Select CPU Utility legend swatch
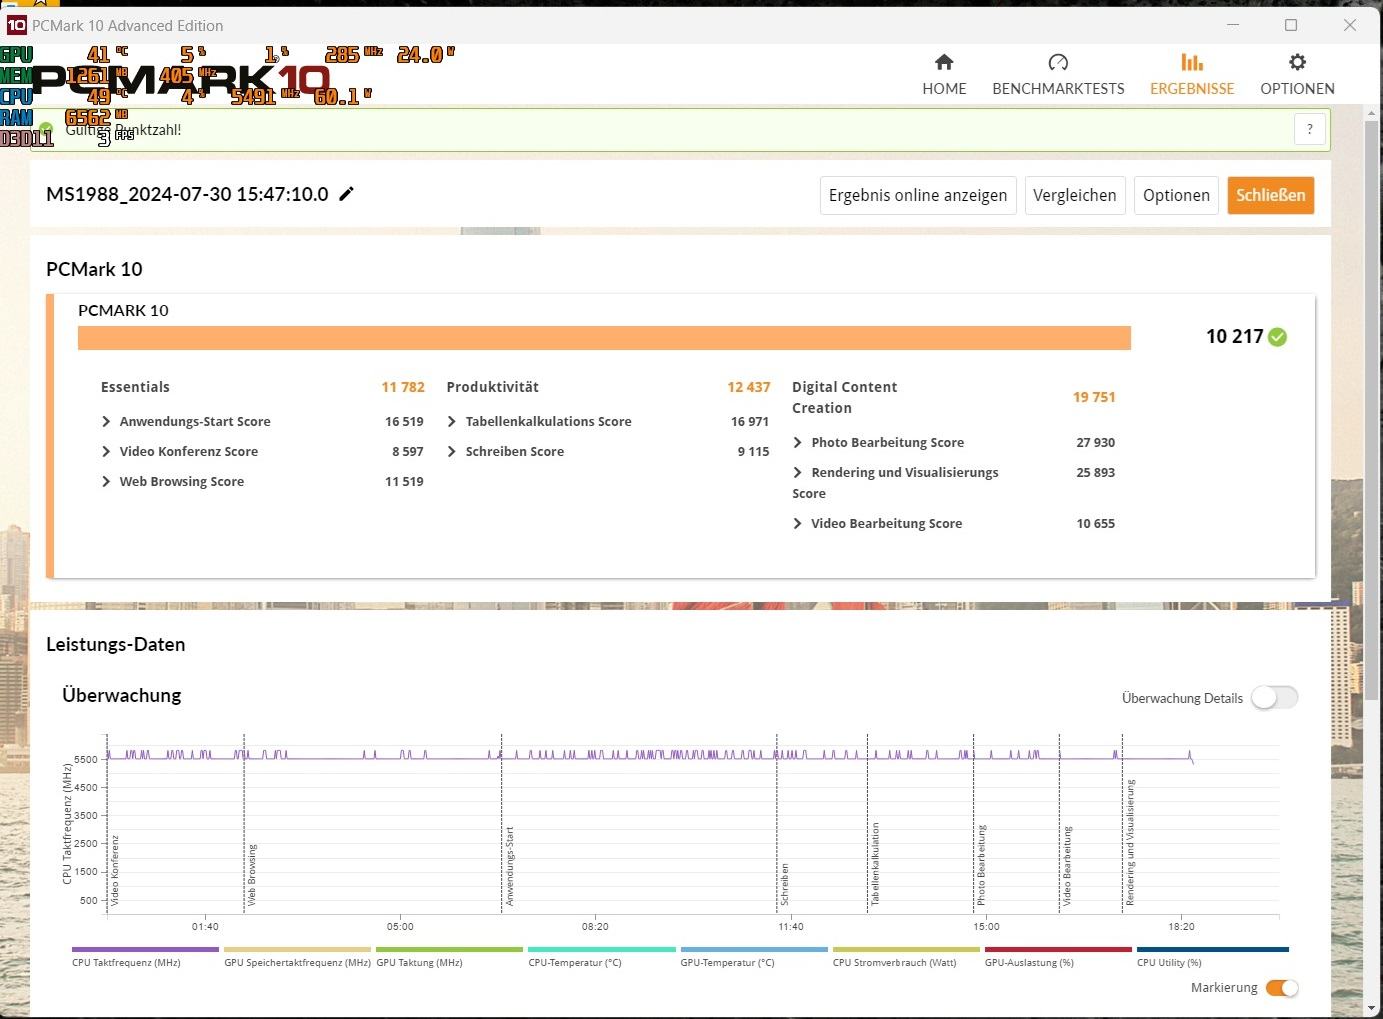The image size is (1383, 1019). tap(1213, 950)
